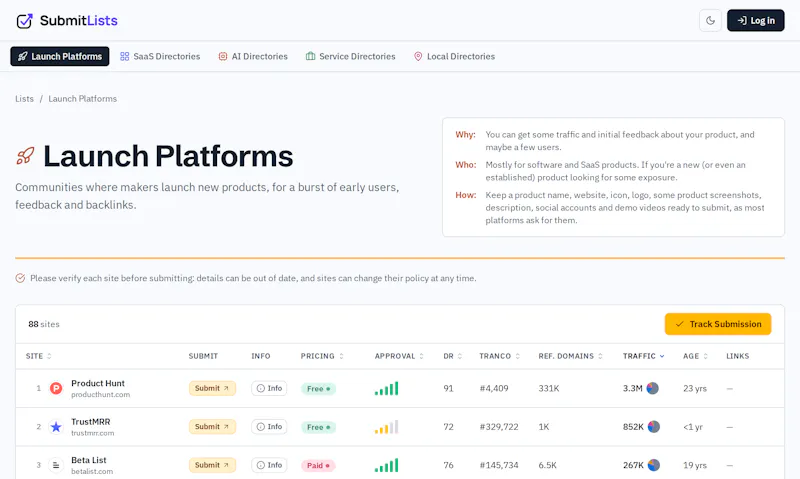Sort table by Site column
This screenshot has height=479, width=800.
pos(39,356)
